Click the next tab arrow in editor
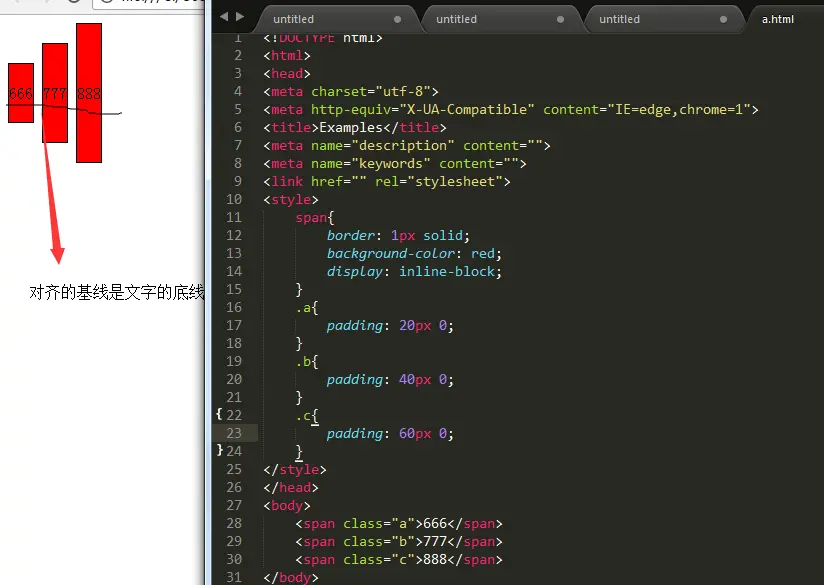 (x=240, y=17)
